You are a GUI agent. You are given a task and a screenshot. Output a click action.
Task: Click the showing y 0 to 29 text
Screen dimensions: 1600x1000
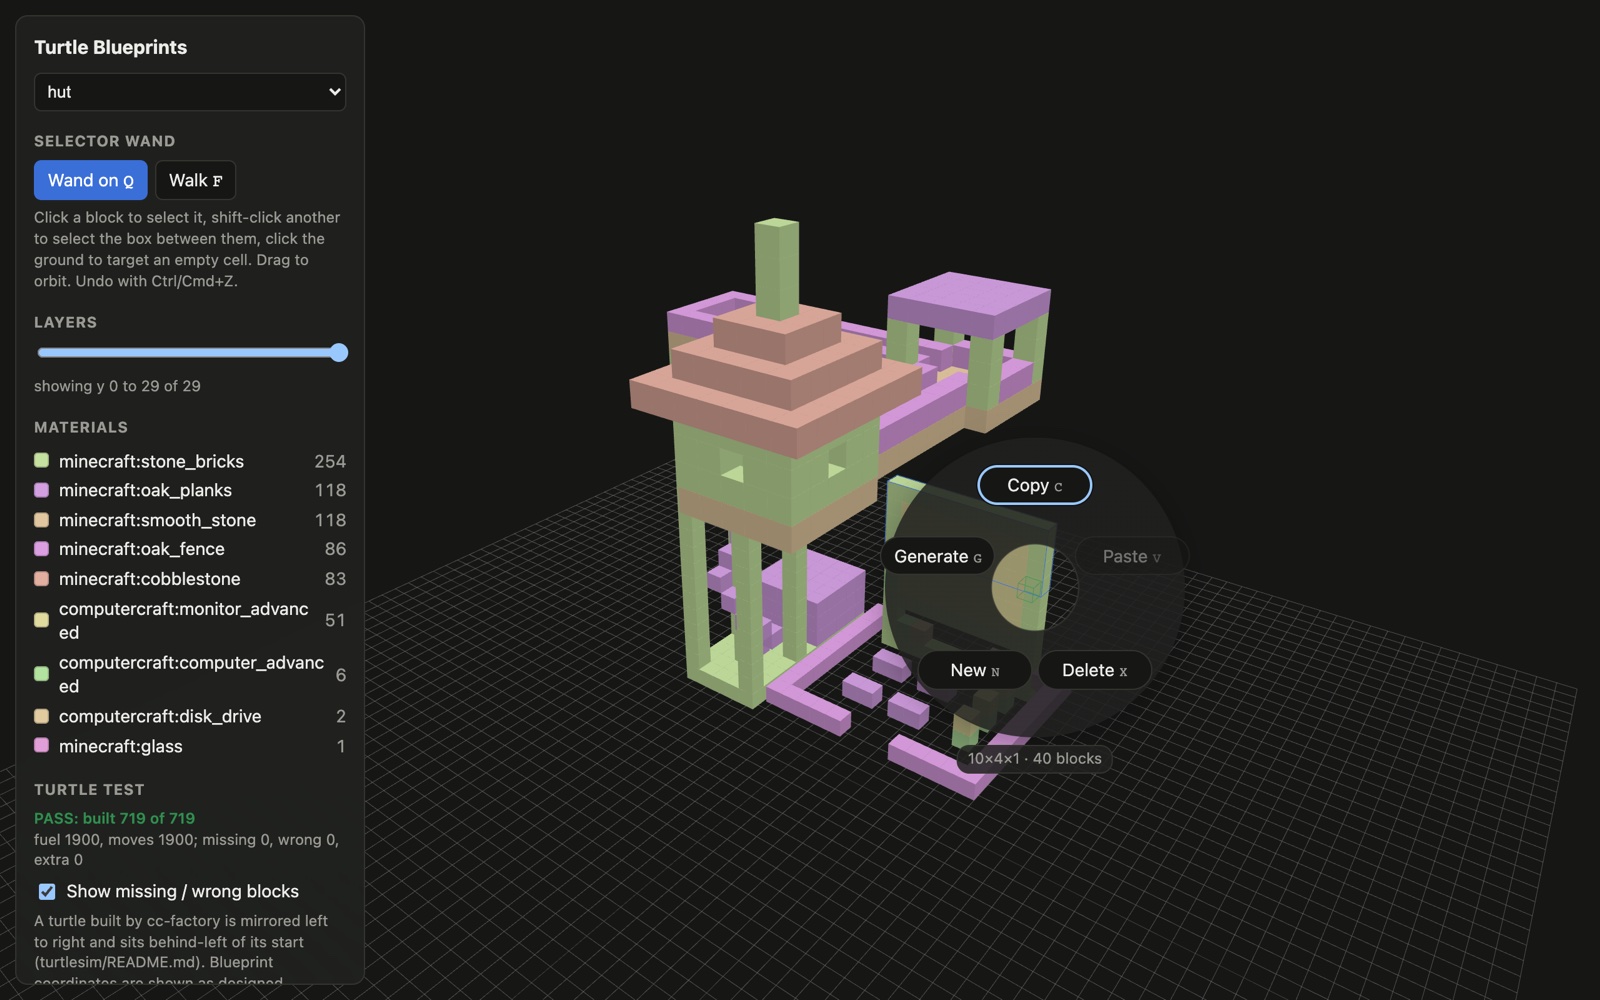pos(117,386)
